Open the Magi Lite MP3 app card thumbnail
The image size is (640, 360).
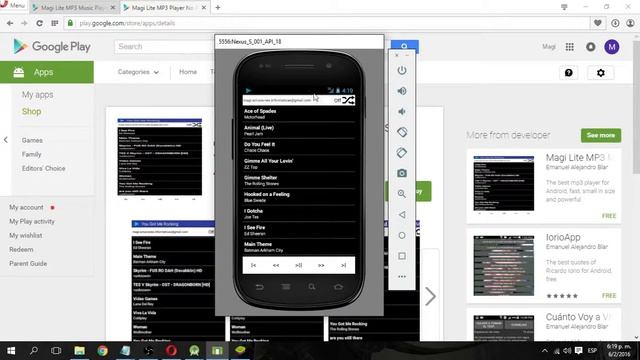pyautogui.click(x=504, y=184)
